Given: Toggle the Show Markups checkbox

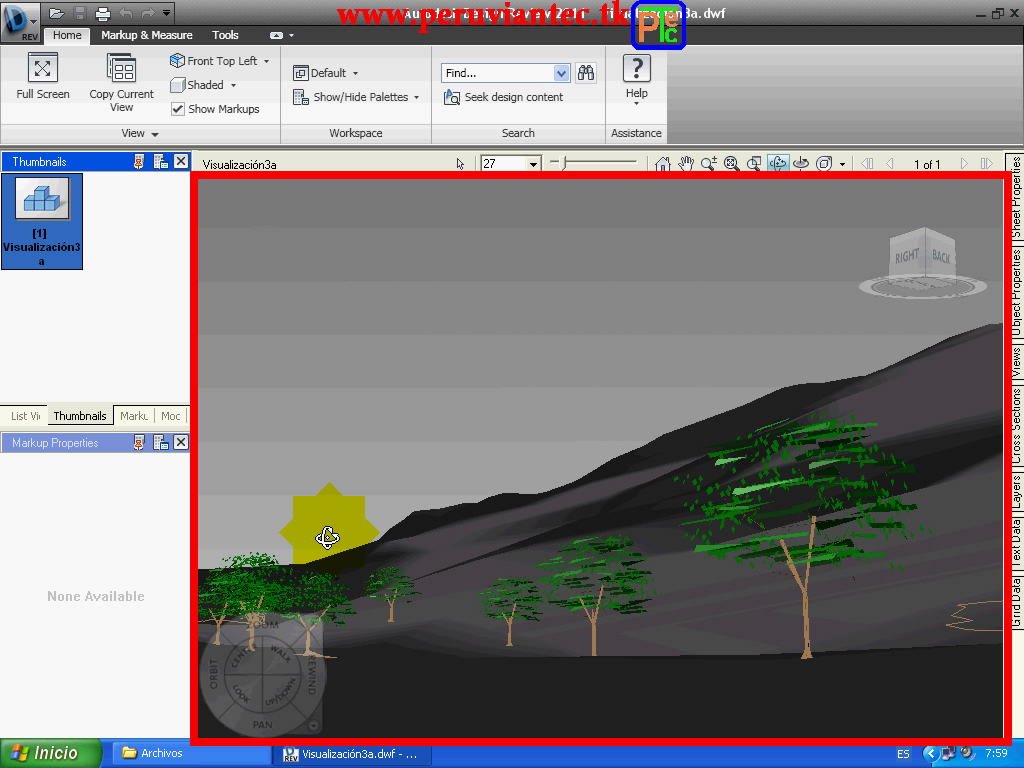Looking at the screenshot, I should click(178, 109).
